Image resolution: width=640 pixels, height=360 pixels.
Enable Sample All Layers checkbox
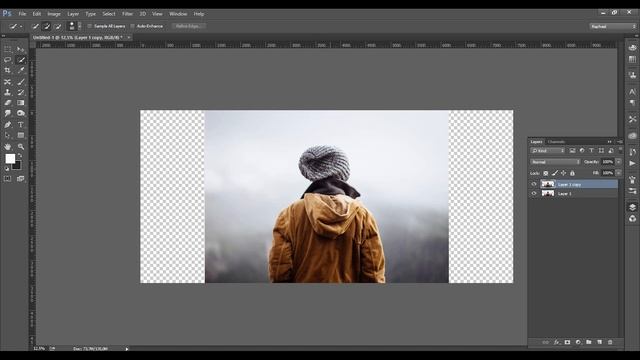point(90,26)
